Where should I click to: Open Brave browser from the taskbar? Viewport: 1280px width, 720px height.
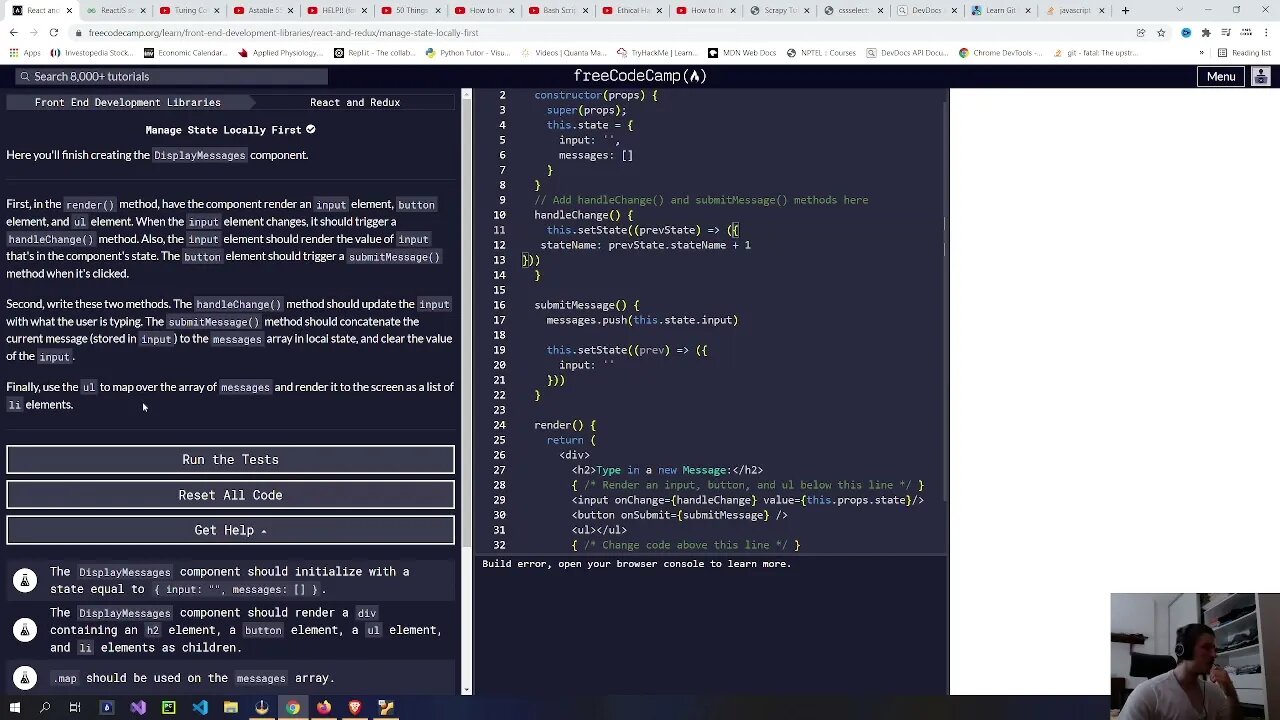pyautogui.click(x=355, y=708)
